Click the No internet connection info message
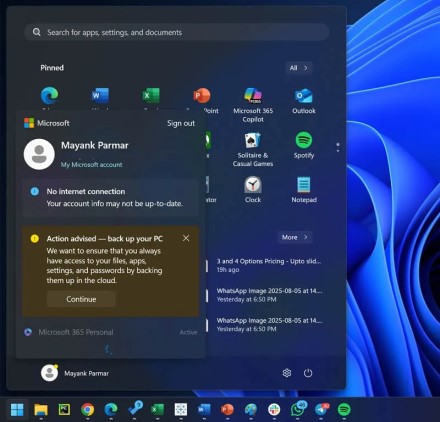Screen dimensions: 440x422 click(x=111, y=198)
